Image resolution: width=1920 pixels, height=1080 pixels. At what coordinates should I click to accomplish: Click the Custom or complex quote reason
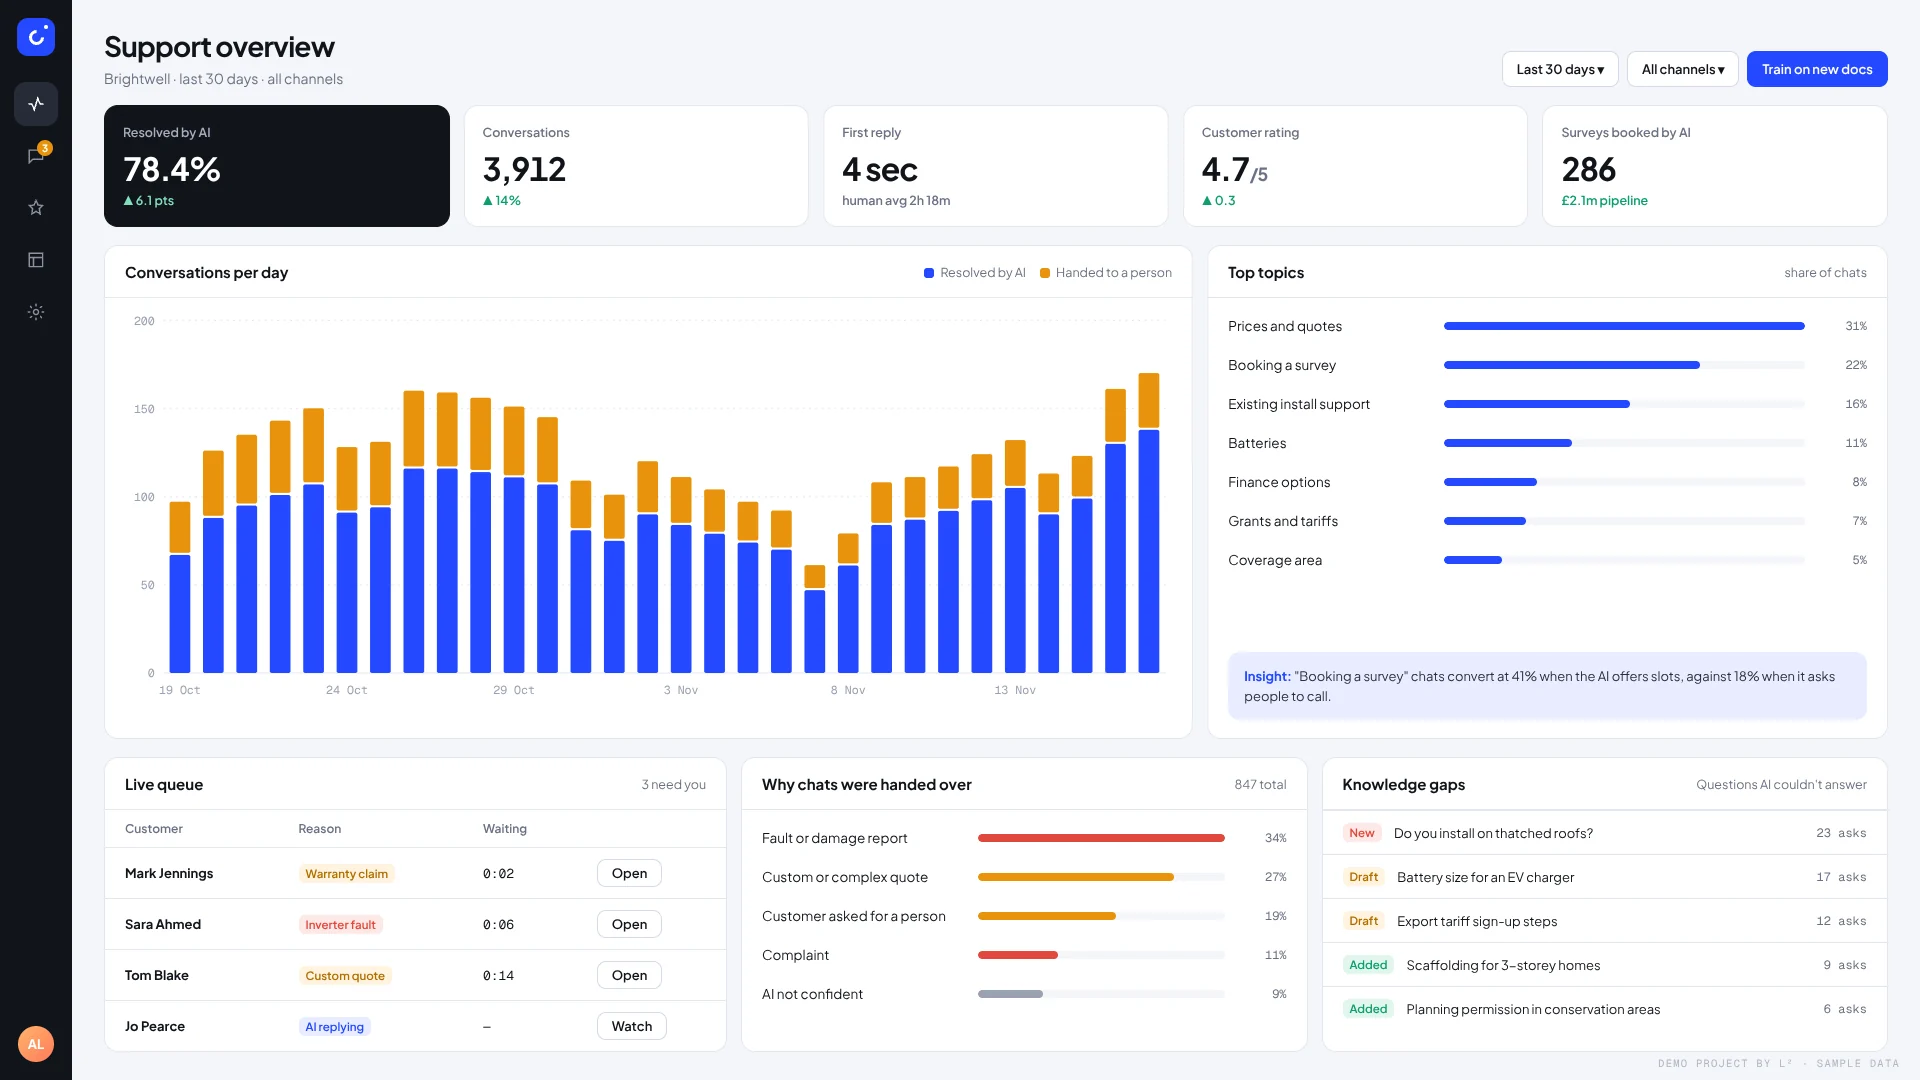coord(1024,877)
